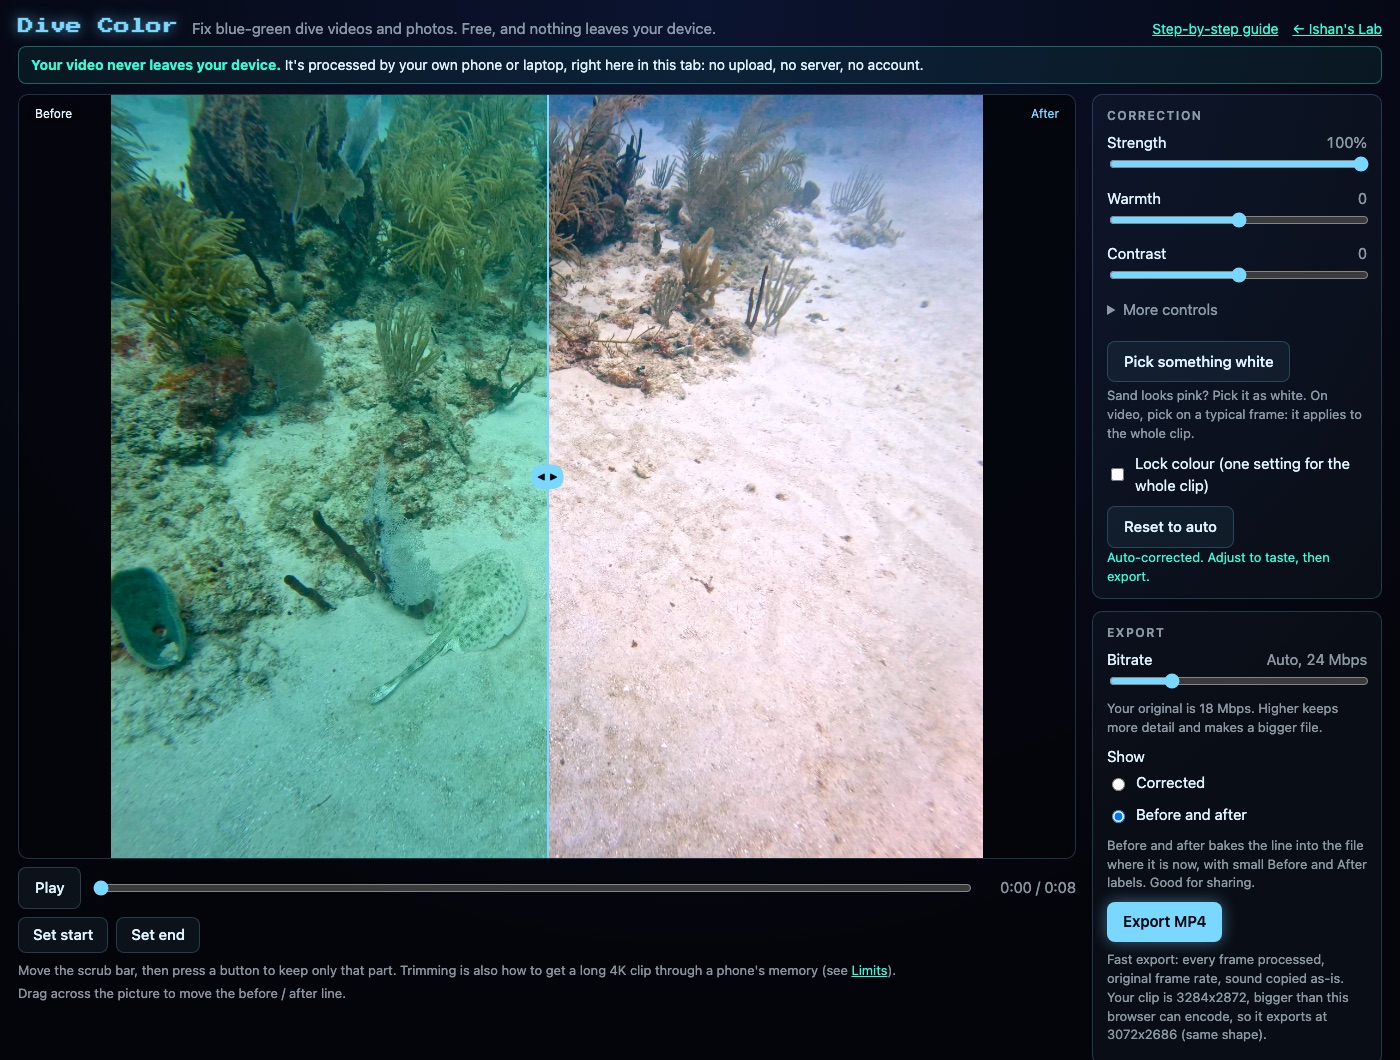Enable Lock colour for the whole clip
Screen dimensions: 1400x1060
(x=1118, y=475)
